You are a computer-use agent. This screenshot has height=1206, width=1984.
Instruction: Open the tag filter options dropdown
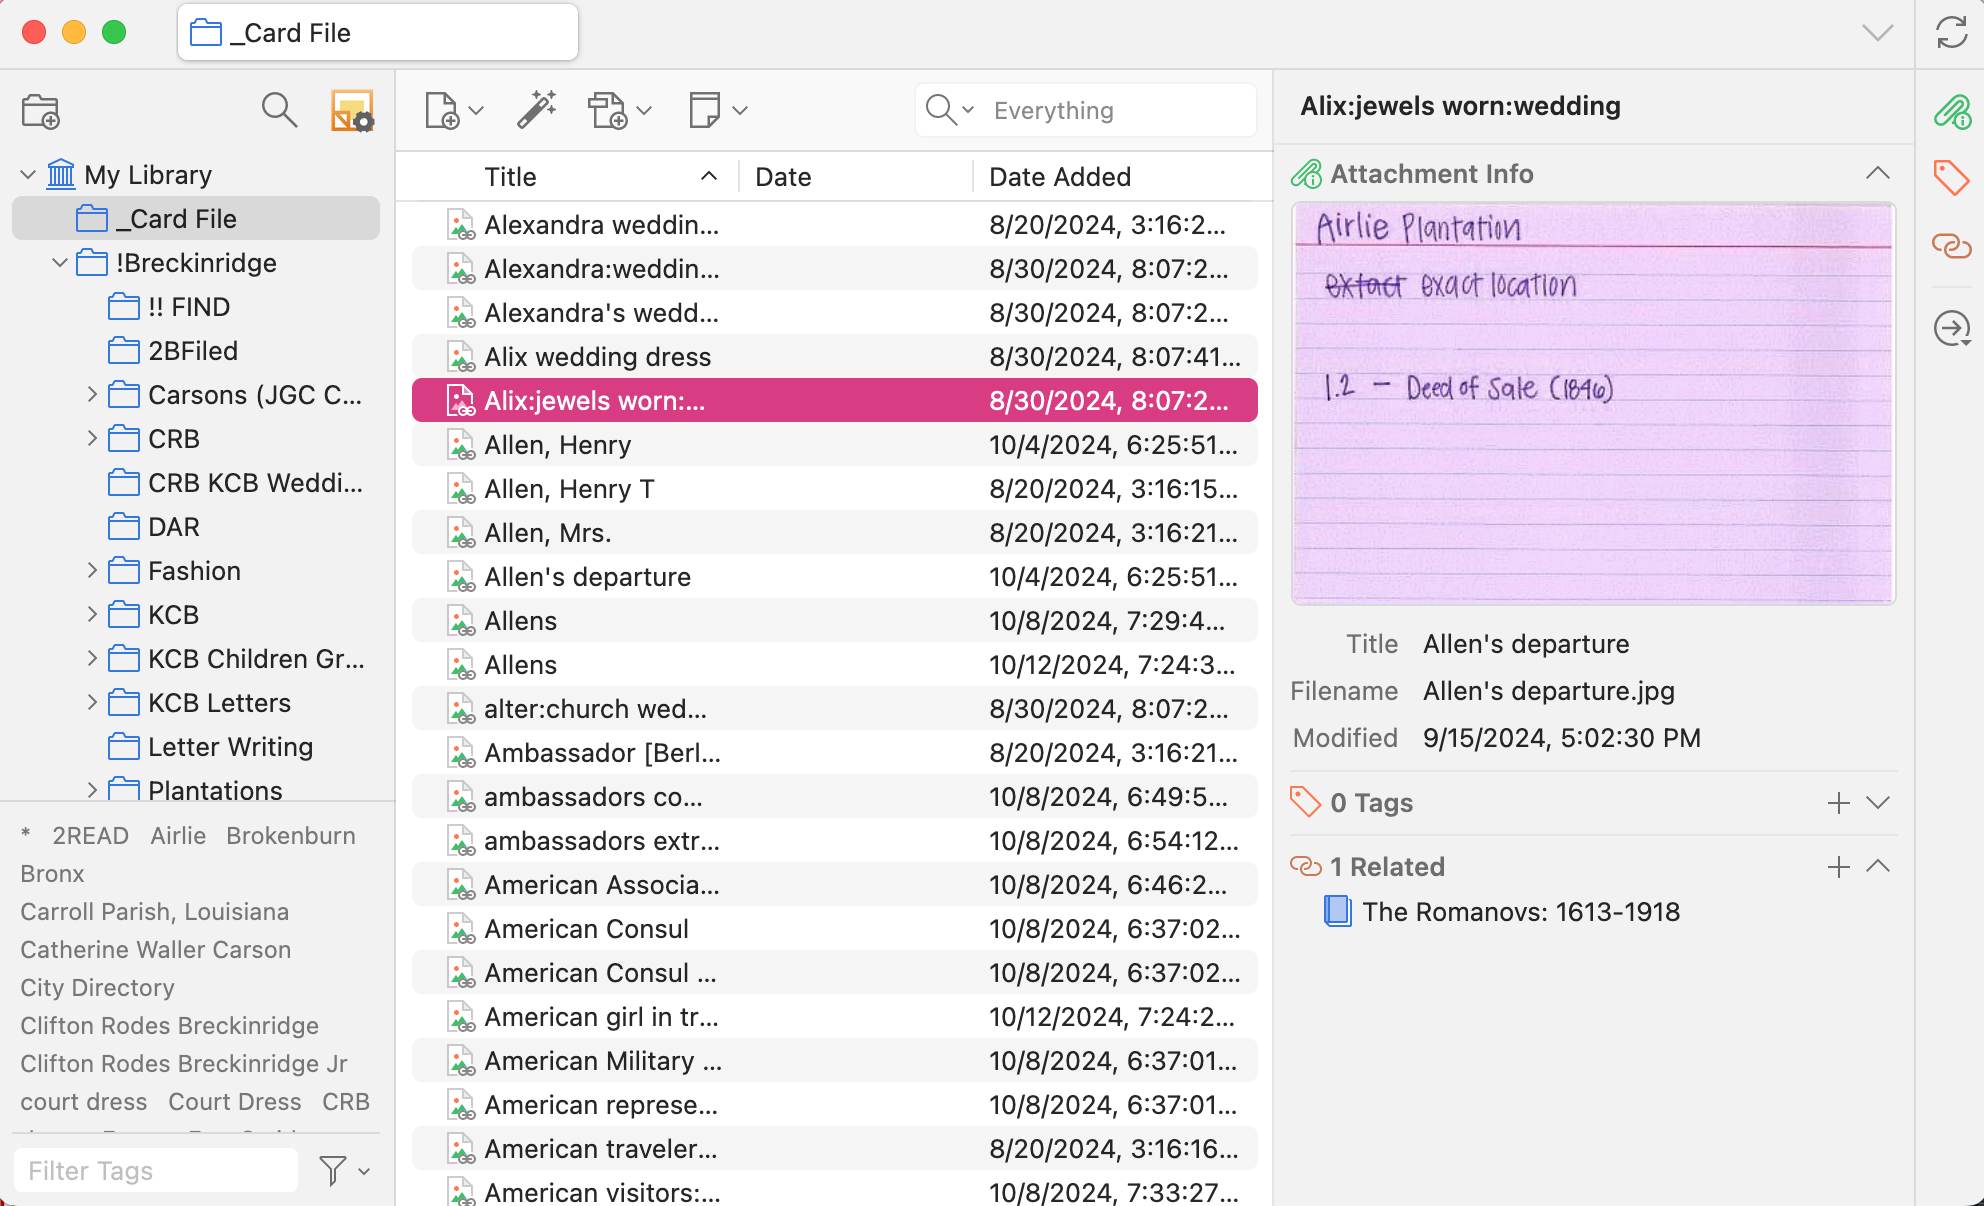pos(343,1170)
